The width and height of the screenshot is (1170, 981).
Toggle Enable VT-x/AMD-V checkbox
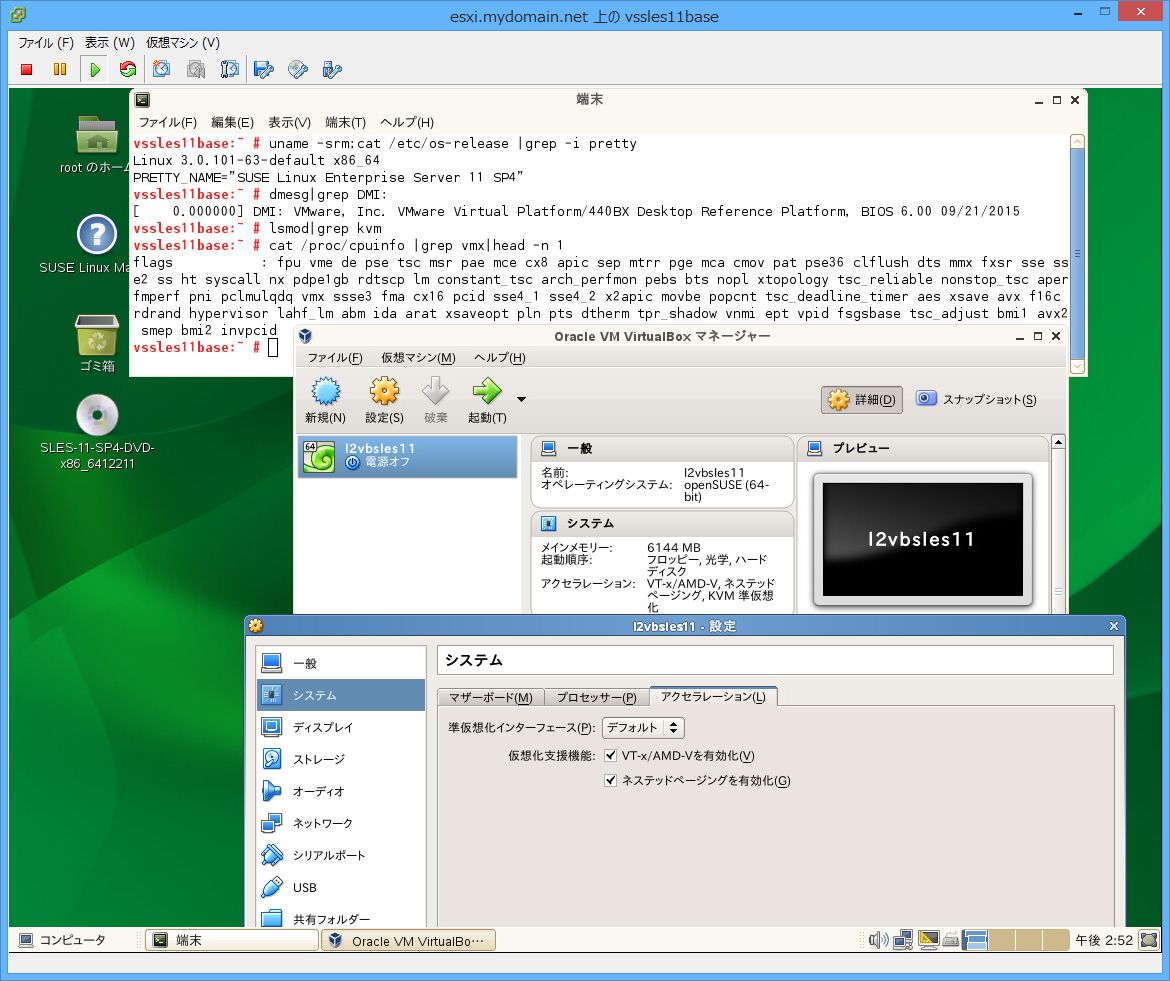[x=610, y=756]
